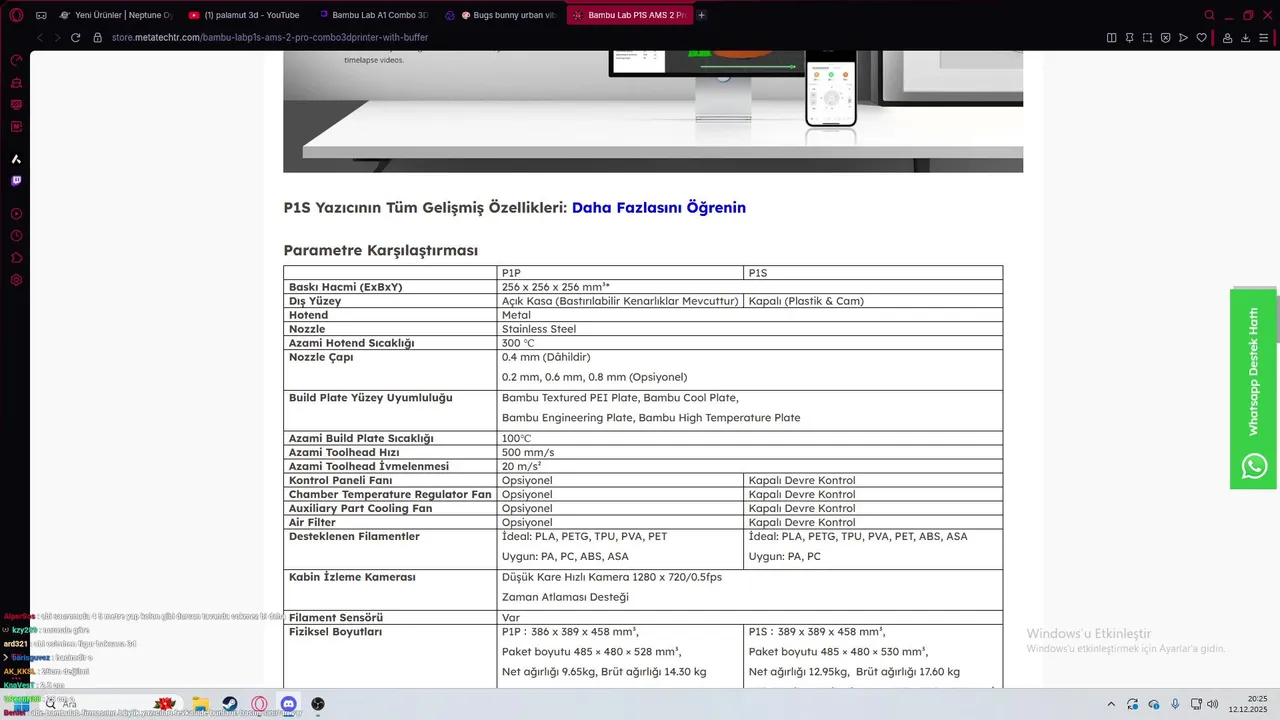This screenshot has width=1280, height=720.
Task: Open Extensions cube icon in sidebar
Action: [x=16, y=258]
